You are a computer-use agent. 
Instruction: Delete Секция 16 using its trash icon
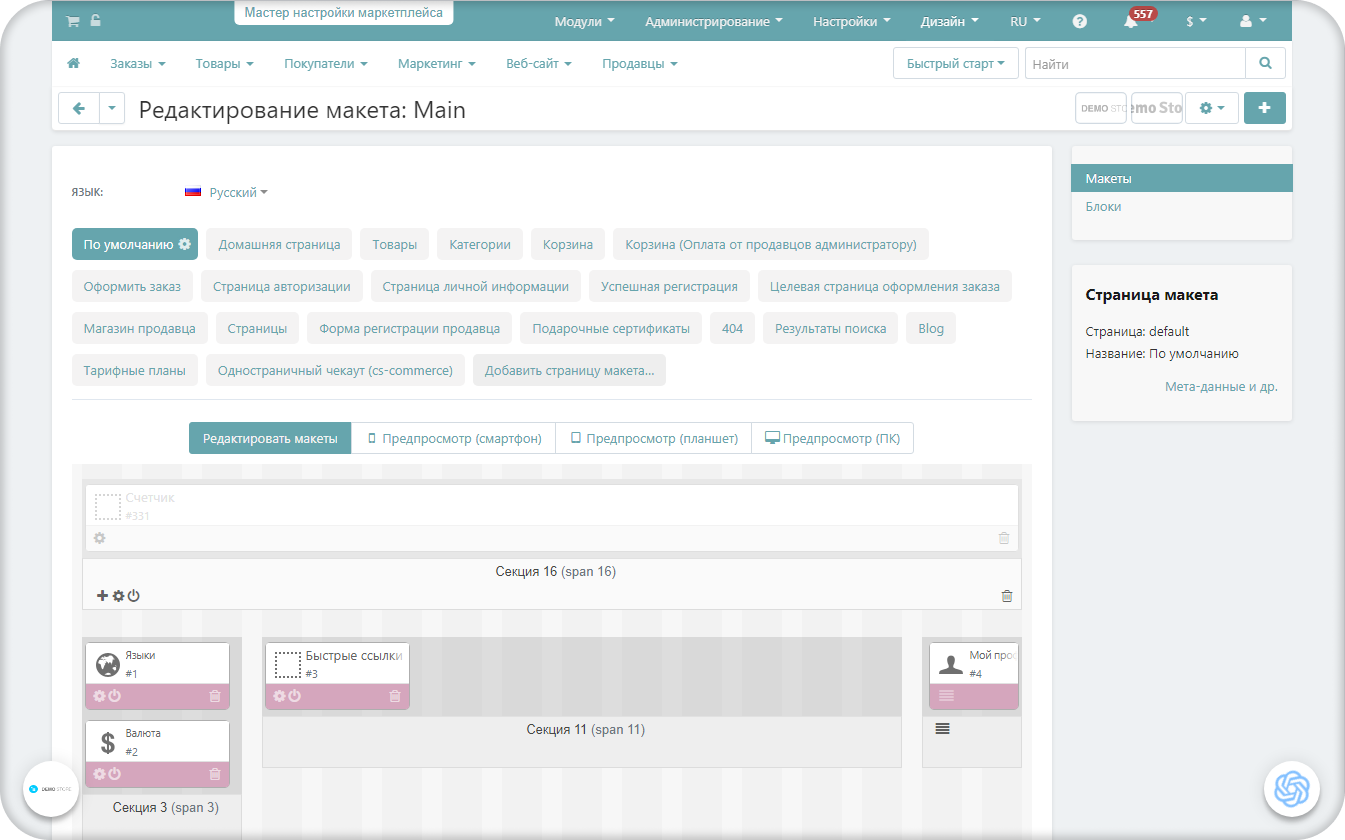[1006, 596]
